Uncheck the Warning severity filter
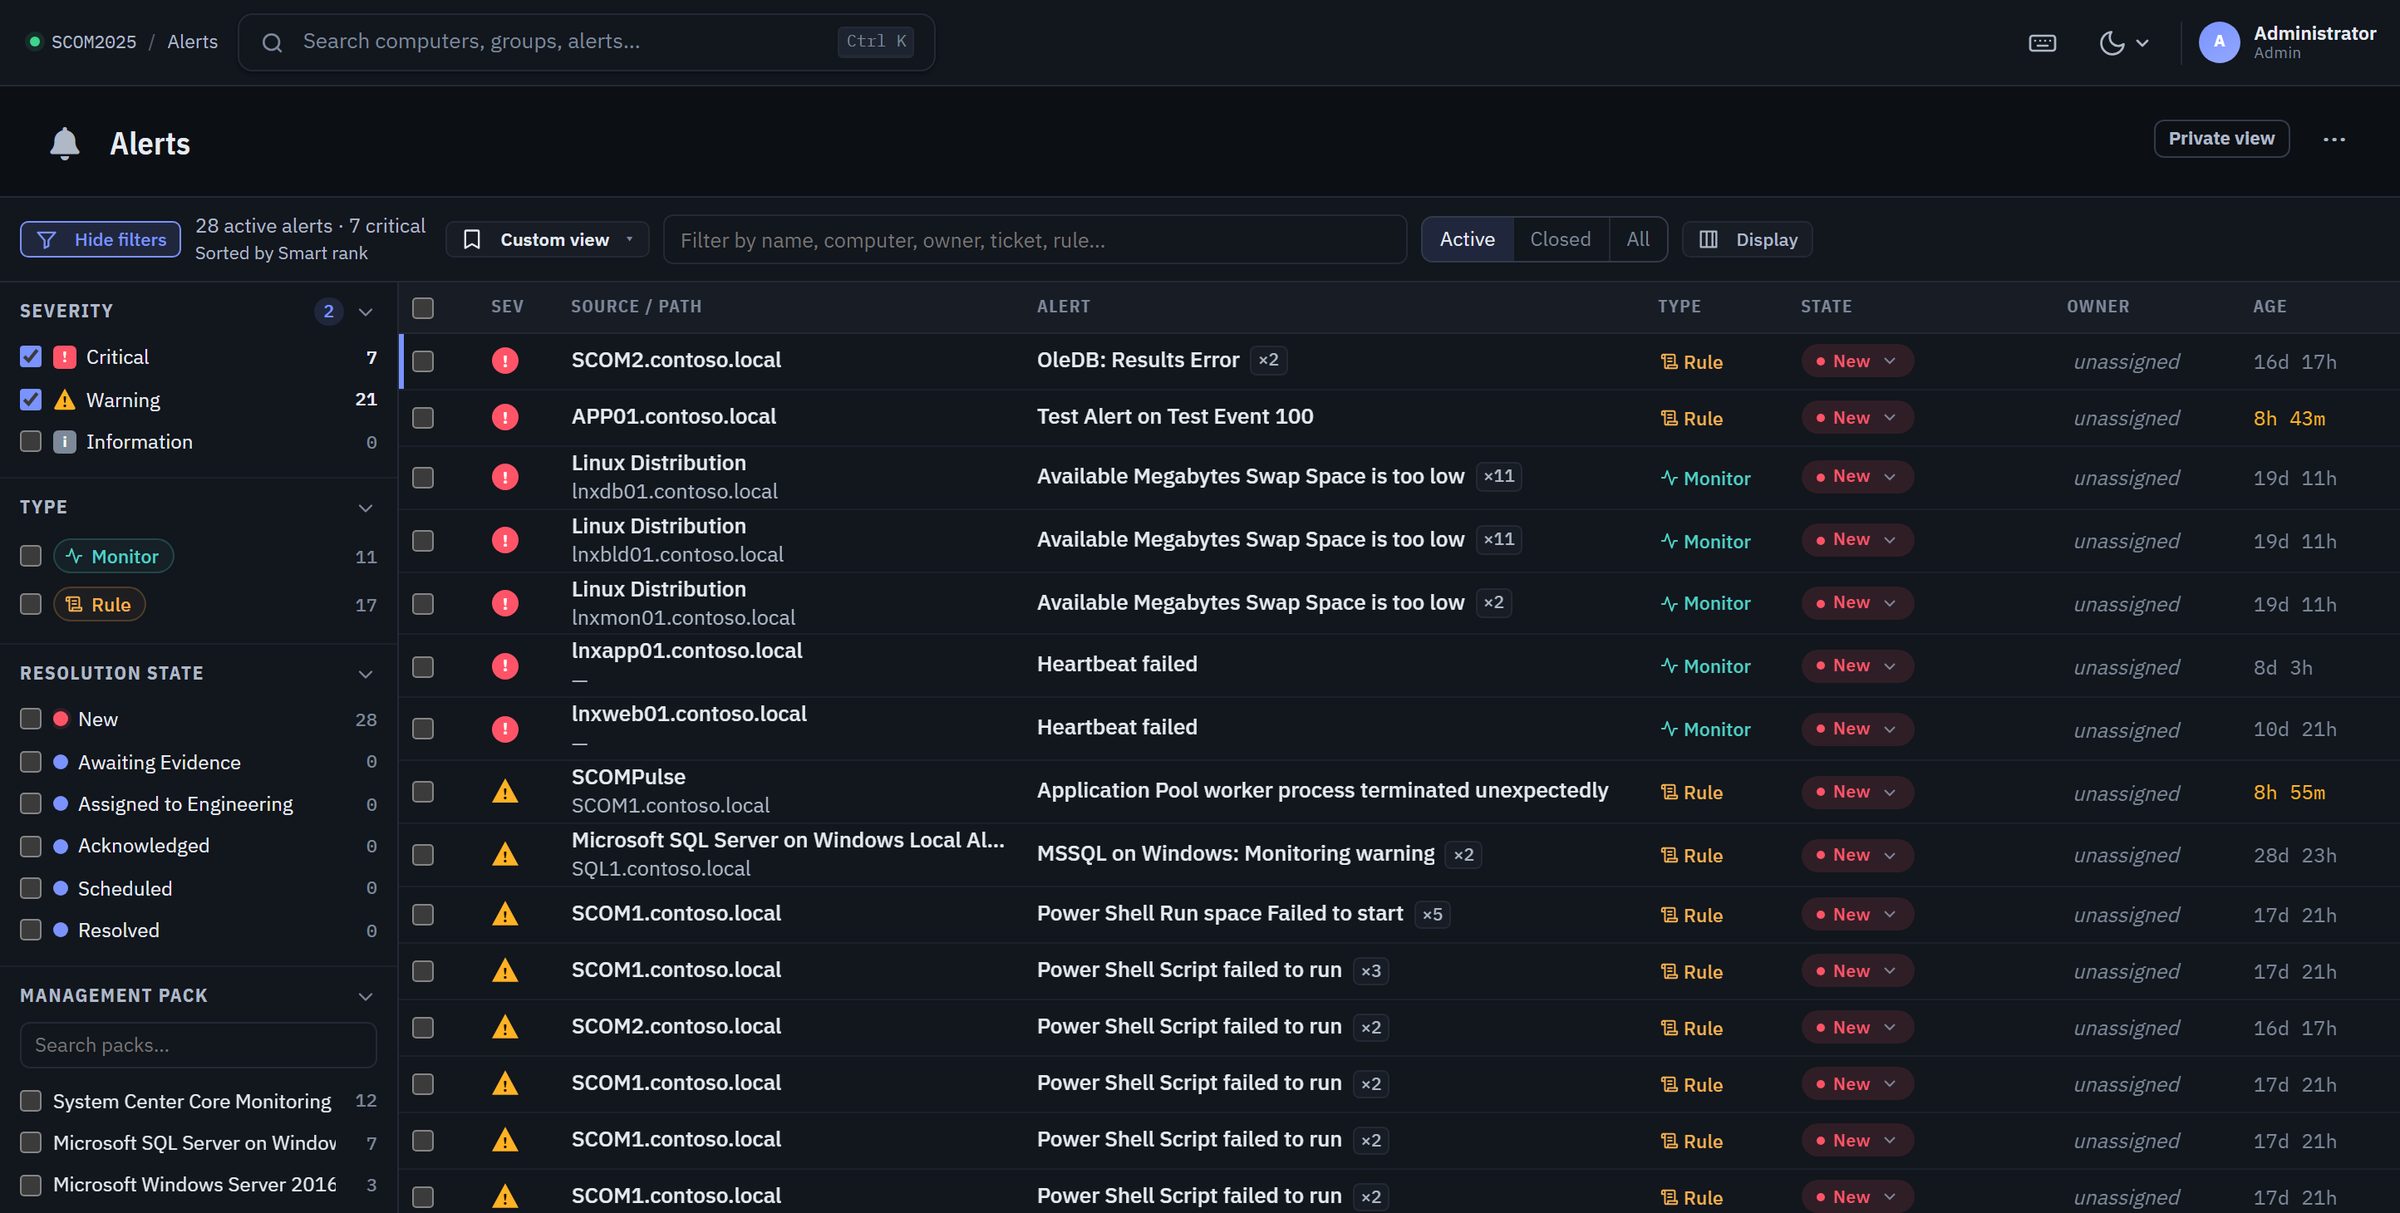Image resolution: width=2400 pixels, height=1213 pixels. tap(31, 400)
